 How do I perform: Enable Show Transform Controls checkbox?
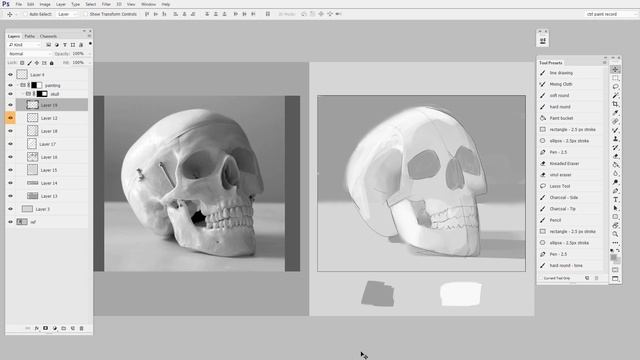85,14
